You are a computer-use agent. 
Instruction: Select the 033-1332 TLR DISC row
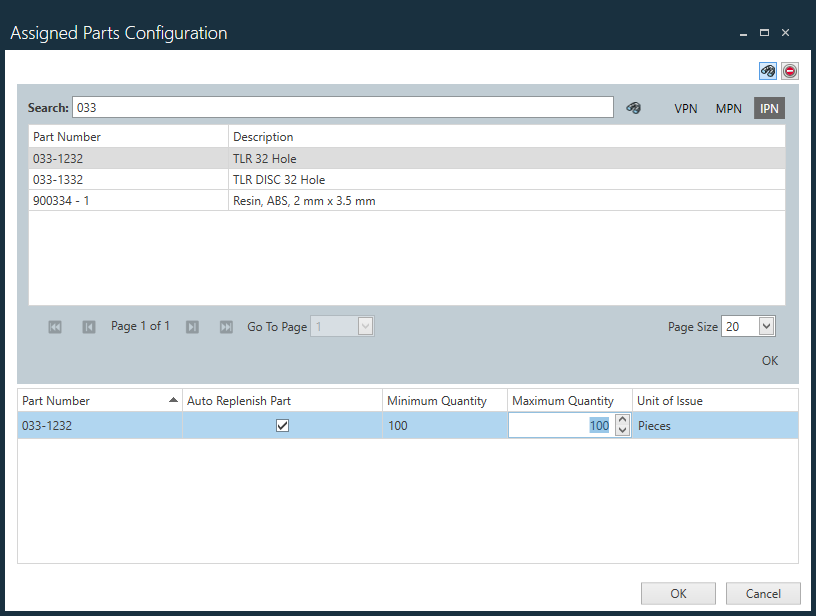click(300, 180)
